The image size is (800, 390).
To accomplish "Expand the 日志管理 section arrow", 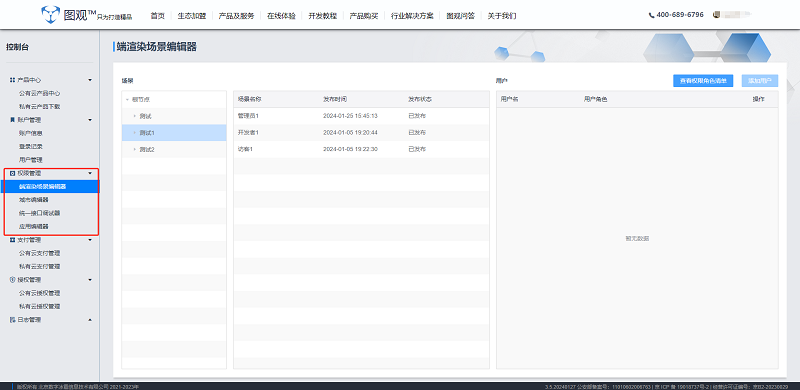I will click(x=90, y=320).
